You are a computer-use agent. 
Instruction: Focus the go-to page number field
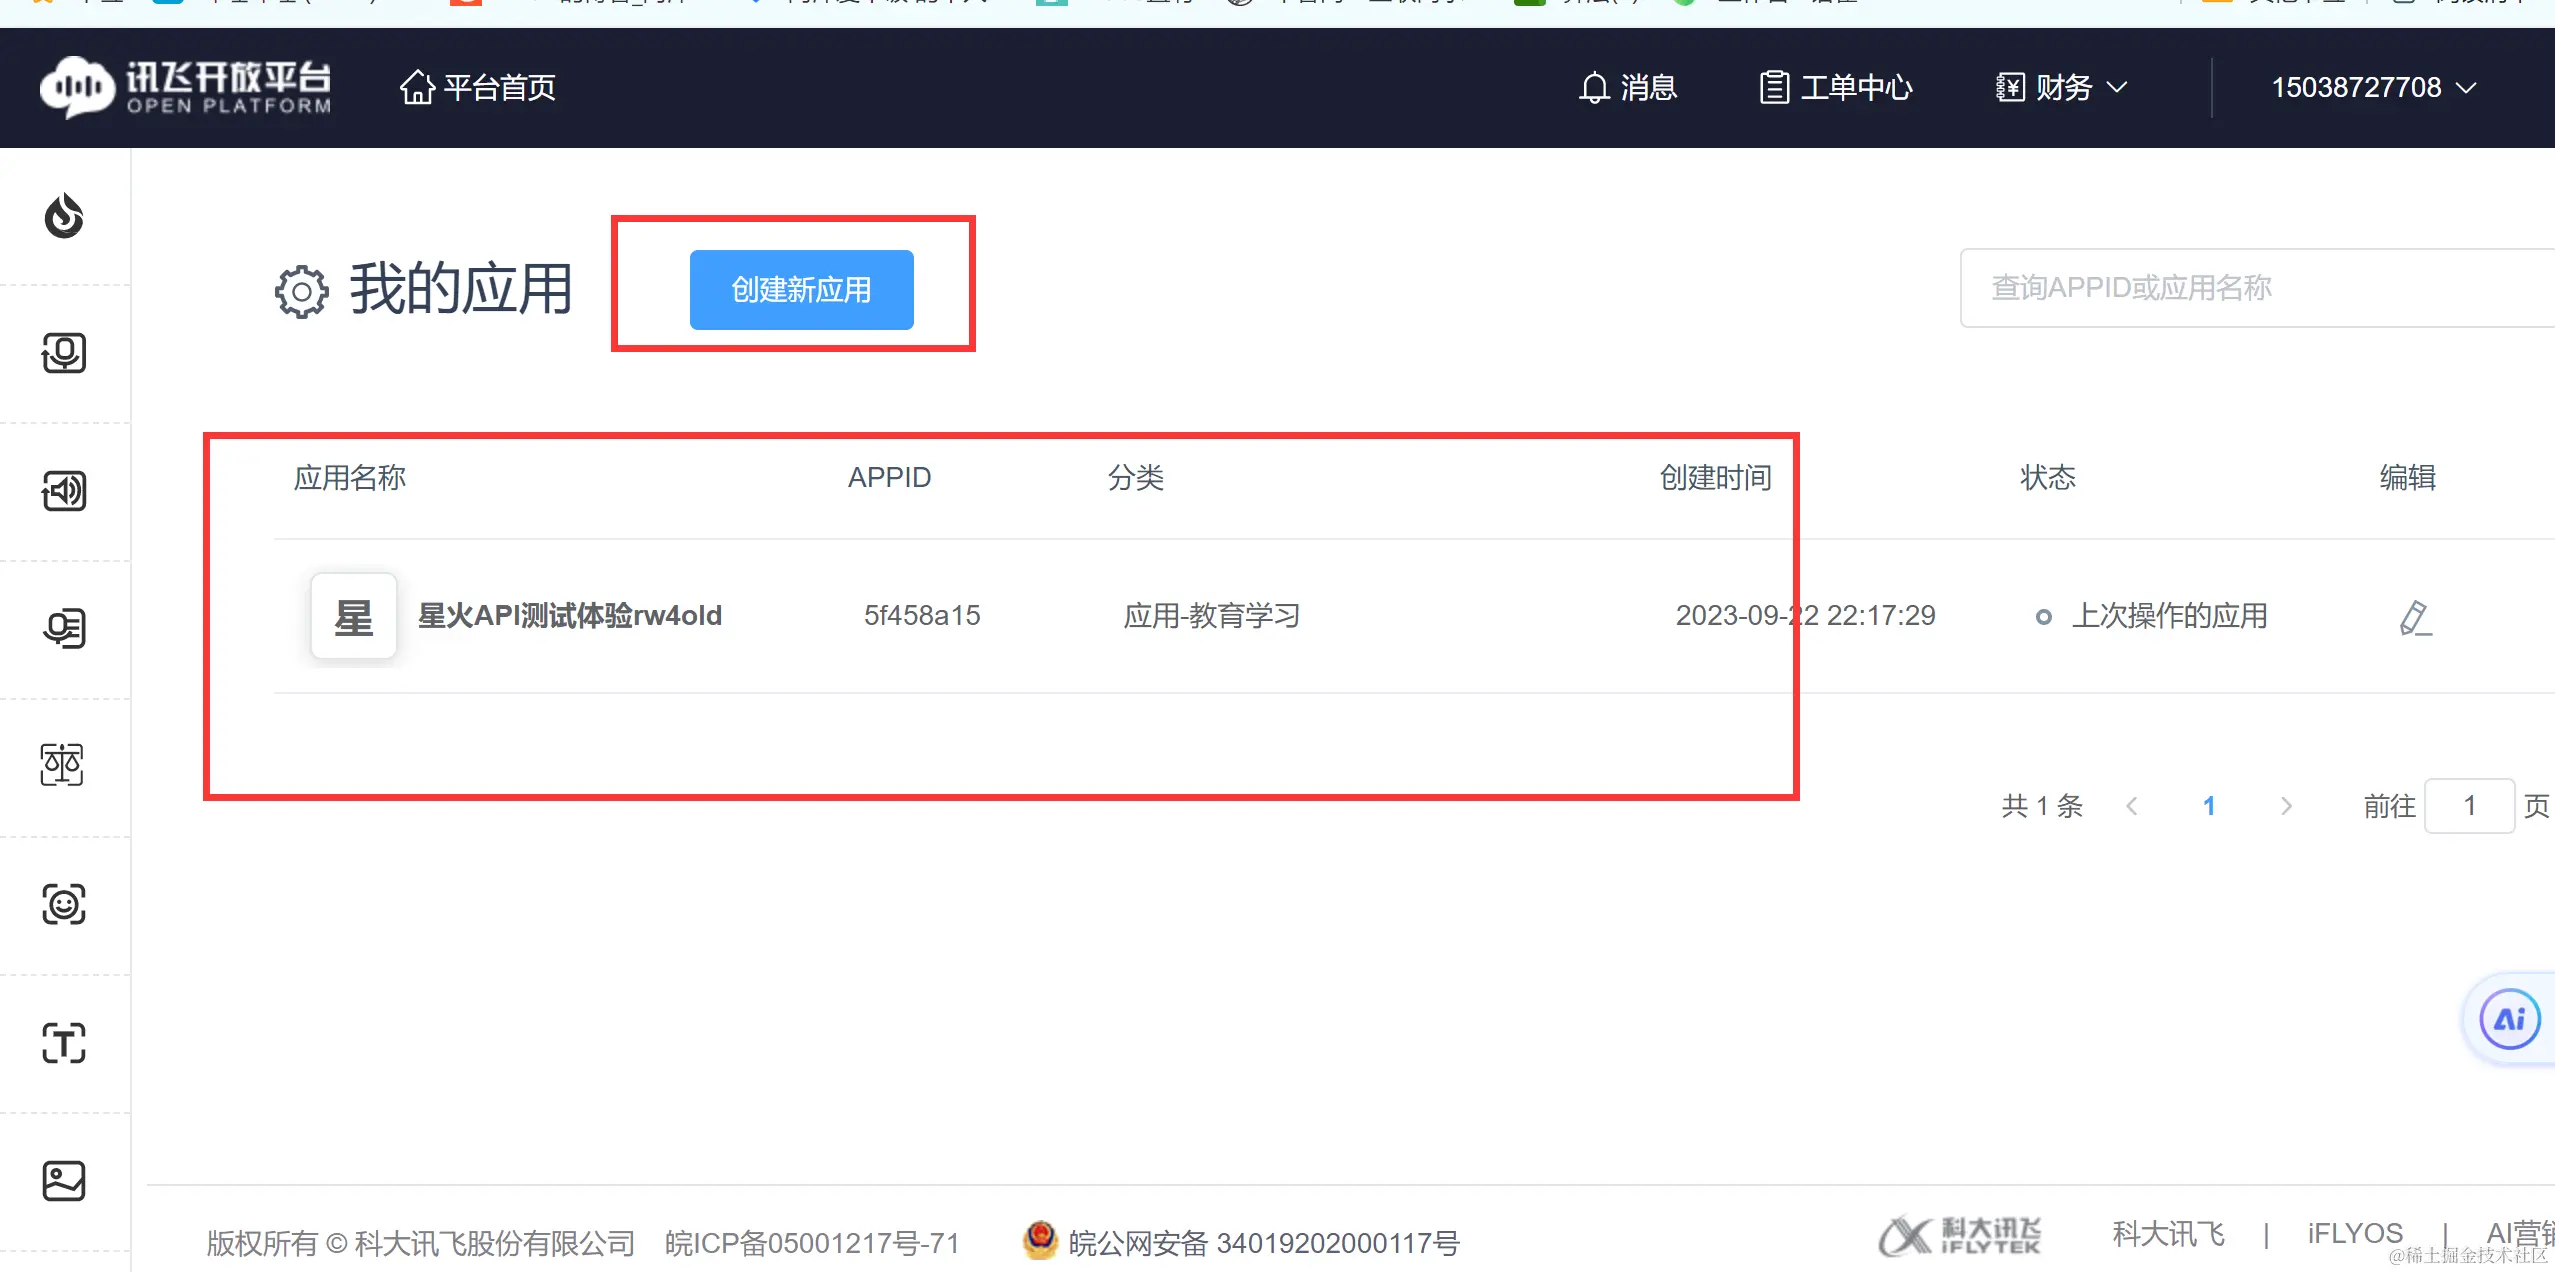[2469, 806]
